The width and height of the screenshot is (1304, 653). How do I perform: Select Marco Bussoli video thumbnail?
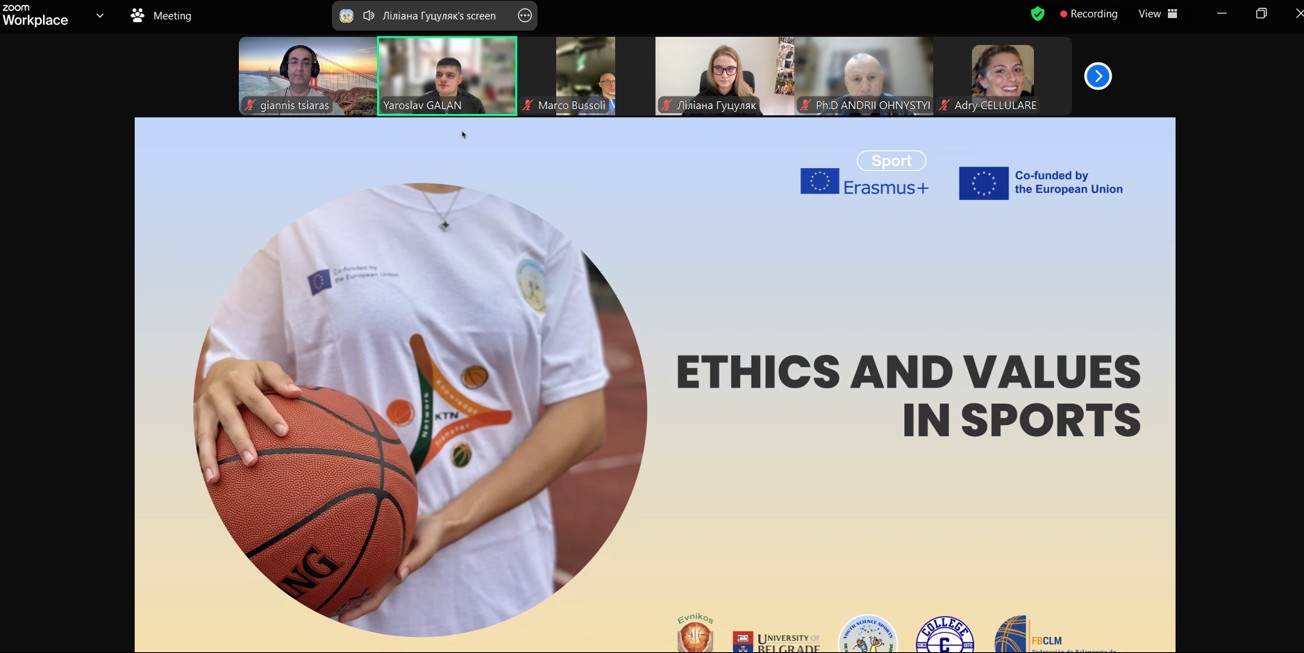585,75
